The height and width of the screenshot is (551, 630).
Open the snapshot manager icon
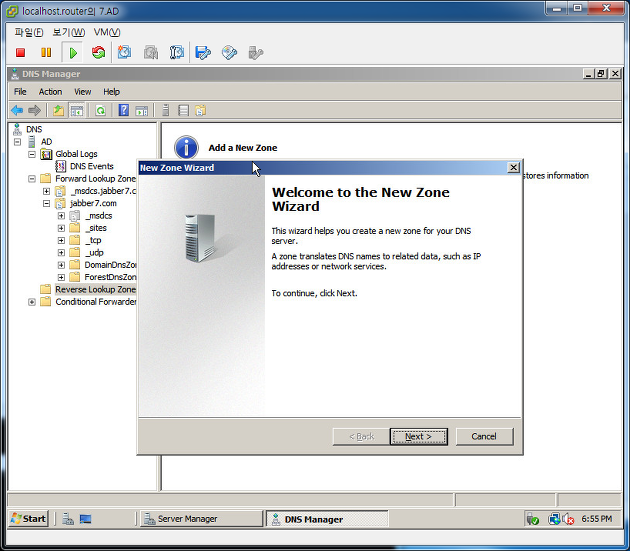point(177,53)
